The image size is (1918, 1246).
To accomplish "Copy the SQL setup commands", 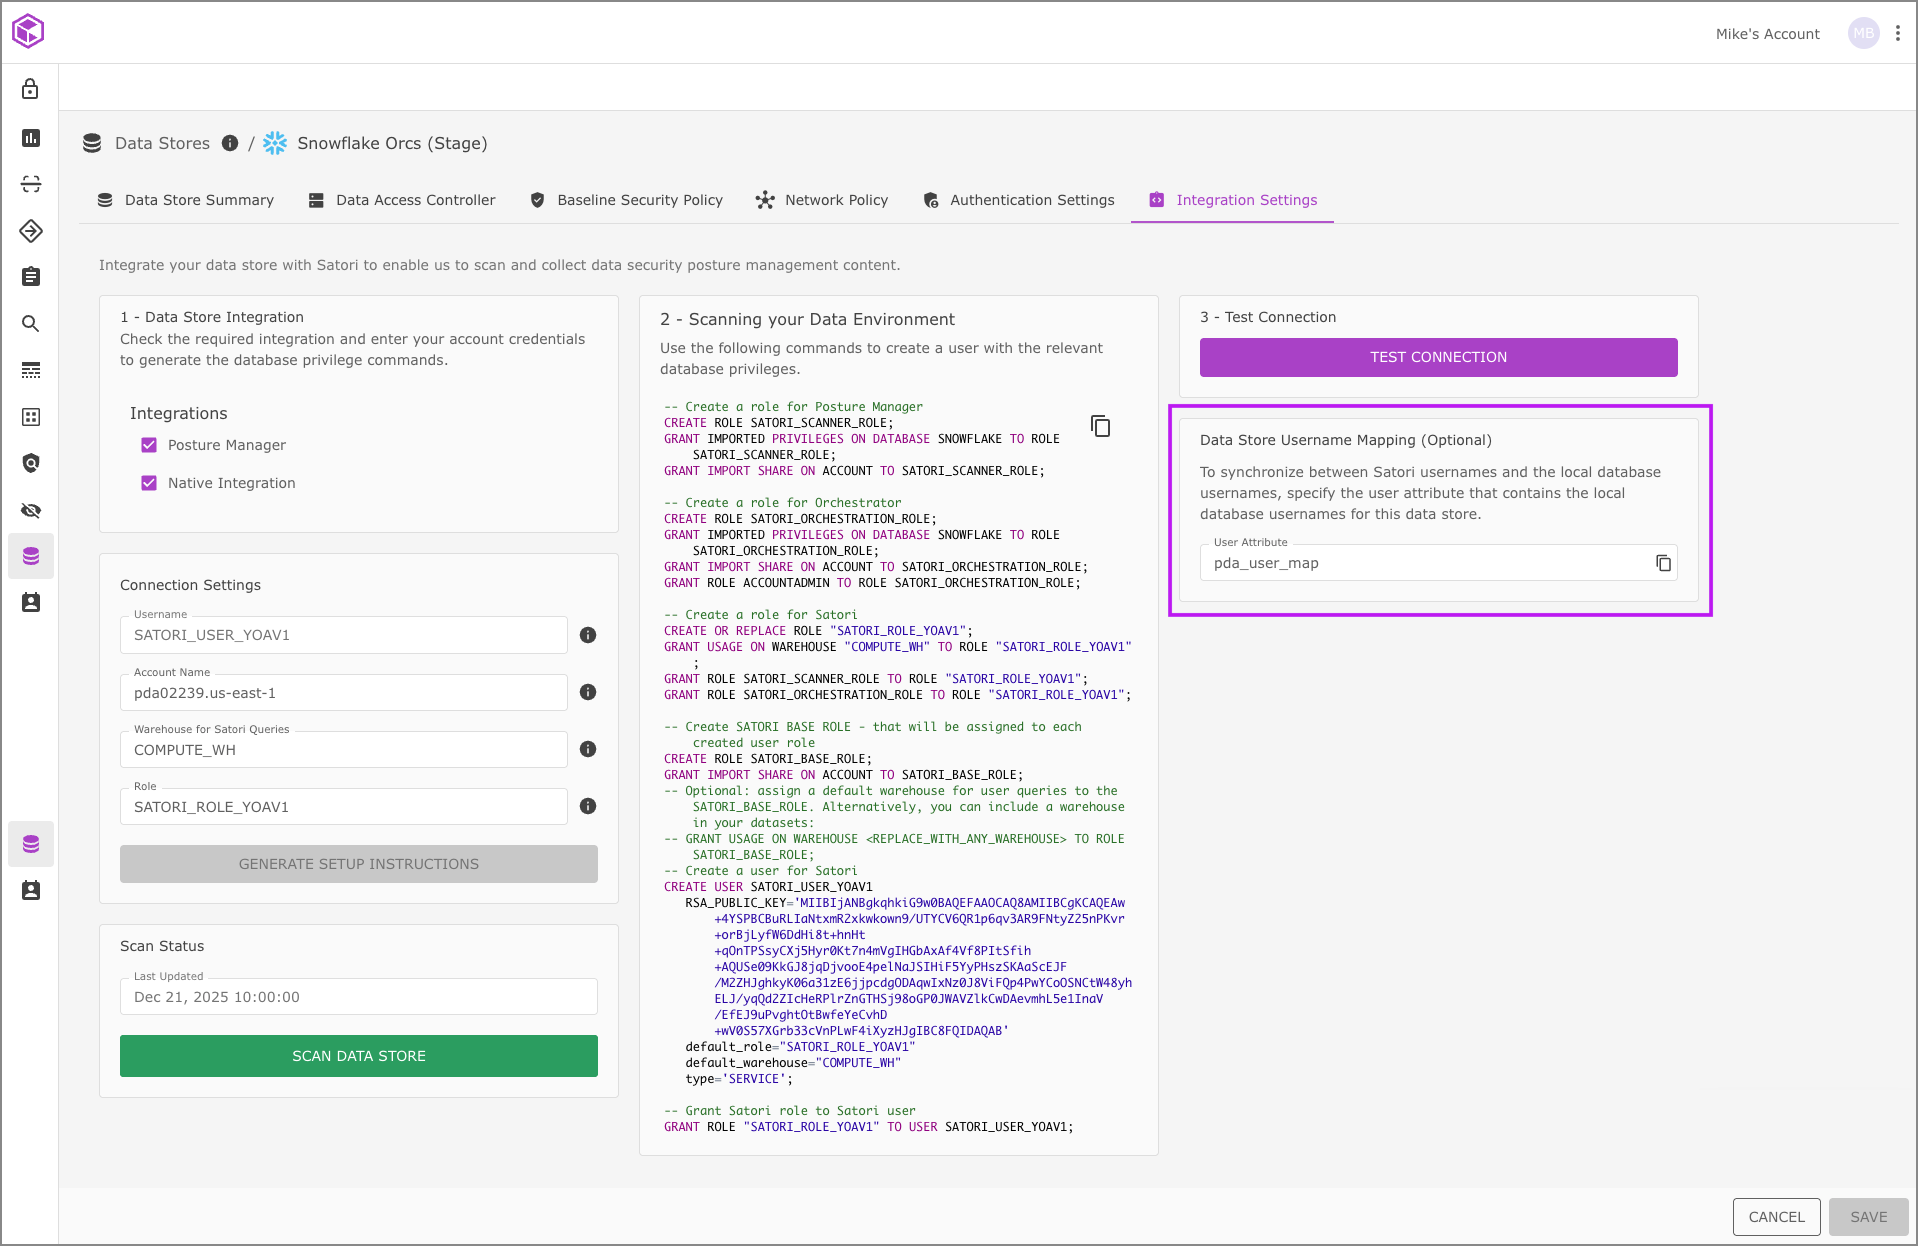I will coord(1100,426).
